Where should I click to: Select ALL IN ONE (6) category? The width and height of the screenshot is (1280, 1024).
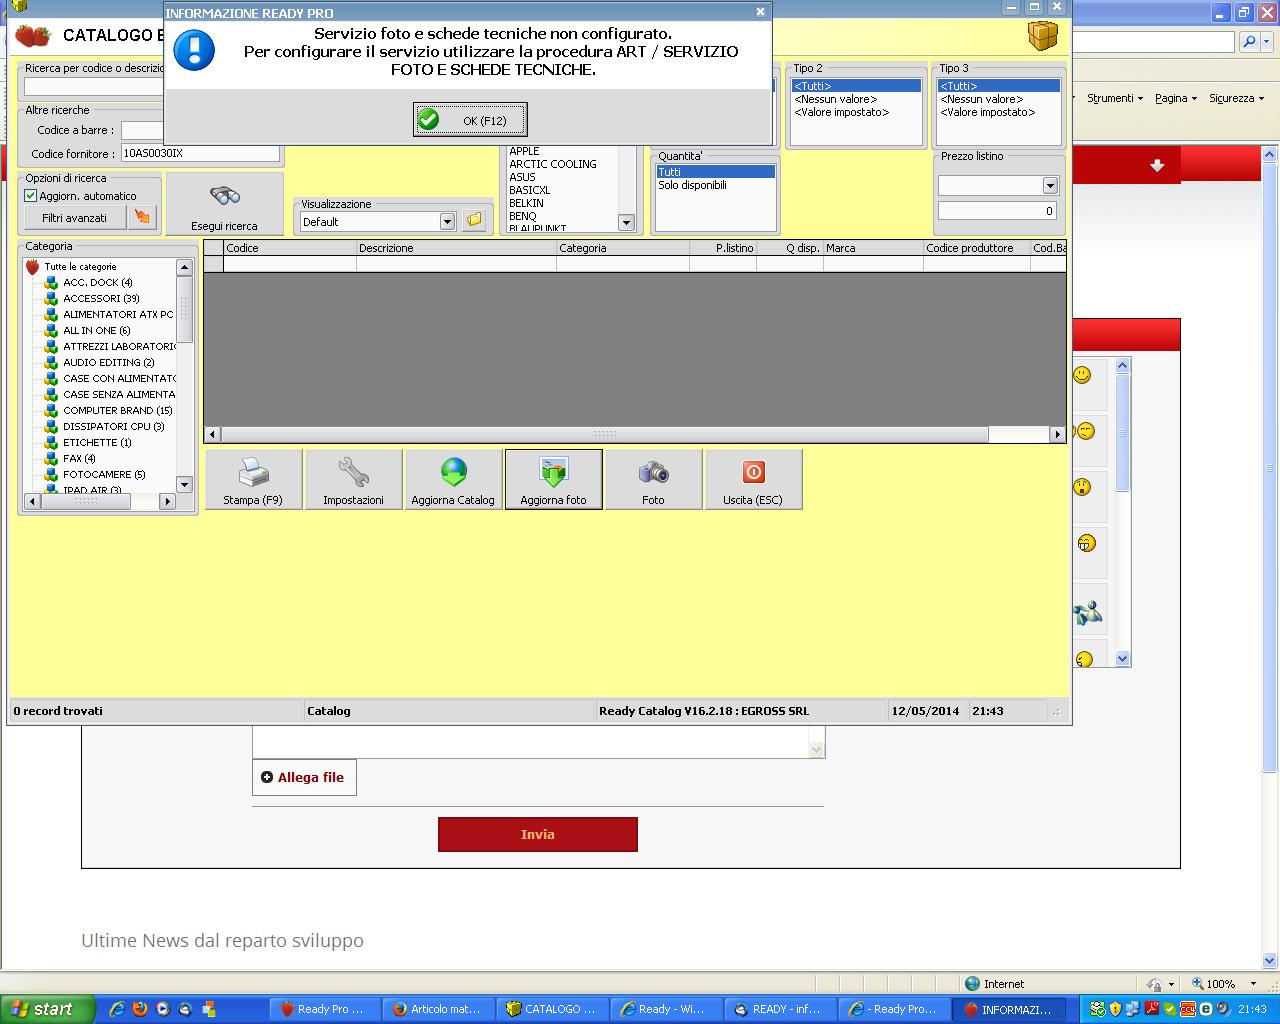pos(96,330)
